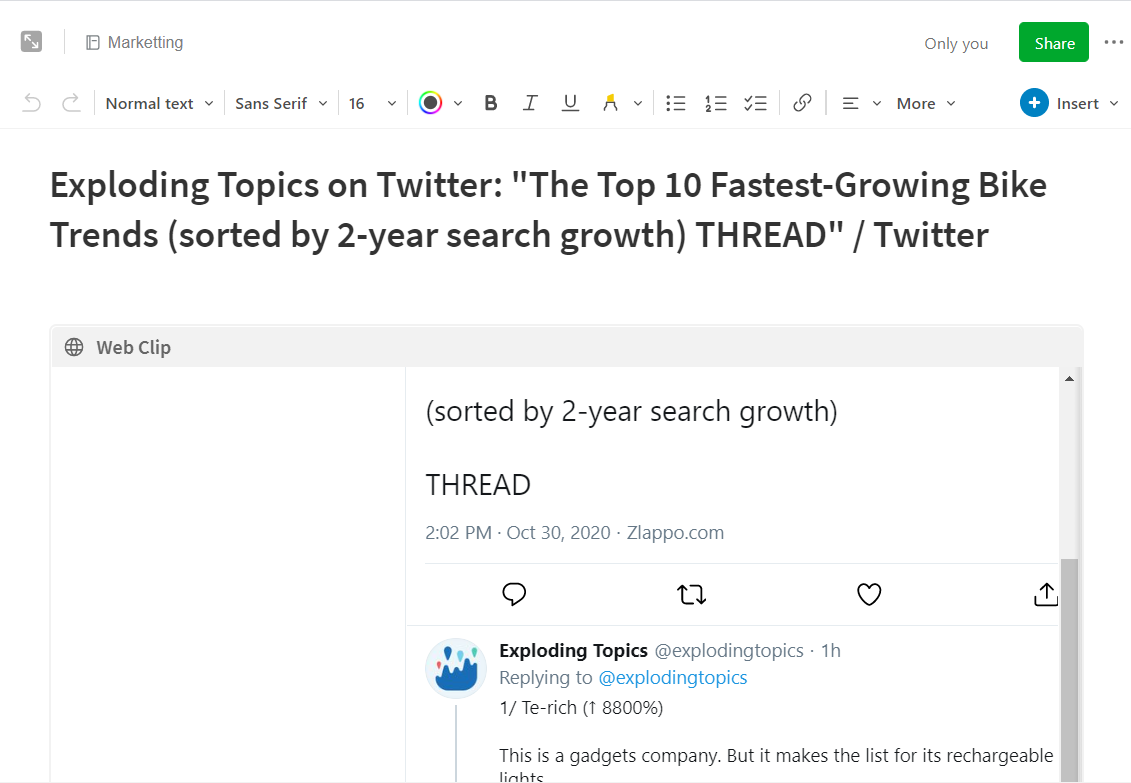The height and width of the screenshot is (783, 1131).
Task: Click the tweet's retweet icon
Action: (x=691, y=594)
